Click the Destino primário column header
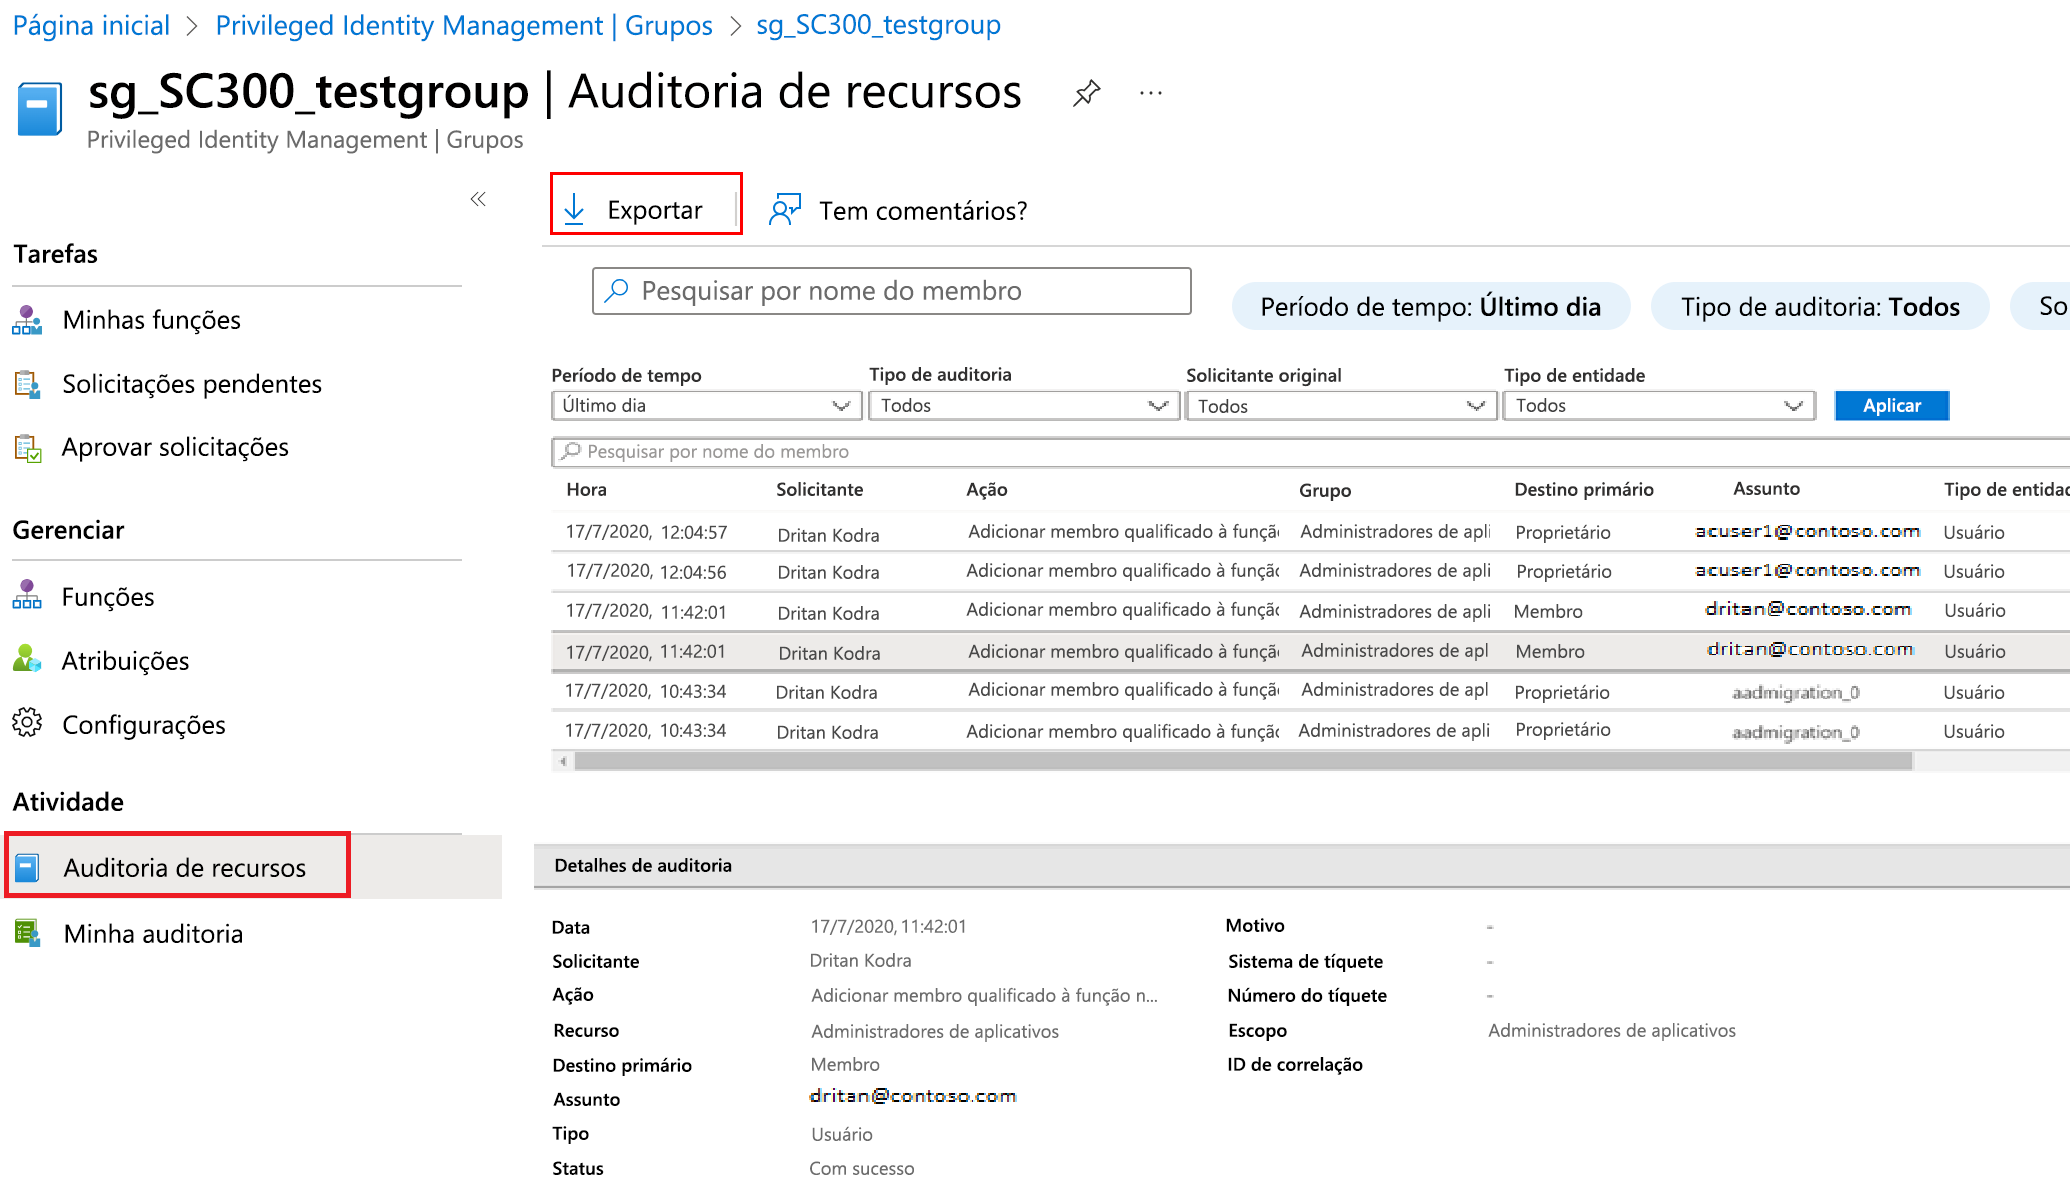Screen dimensions: 2070x1202 click(x=1584, y=490)
